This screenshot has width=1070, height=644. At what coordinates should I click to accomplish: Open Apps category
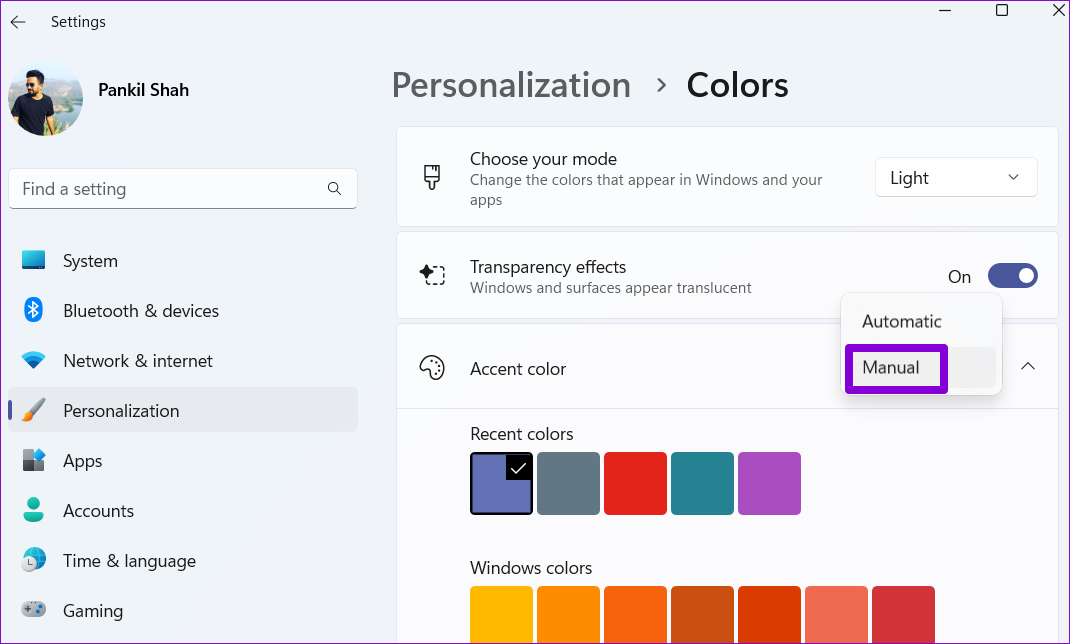point(183,460)
